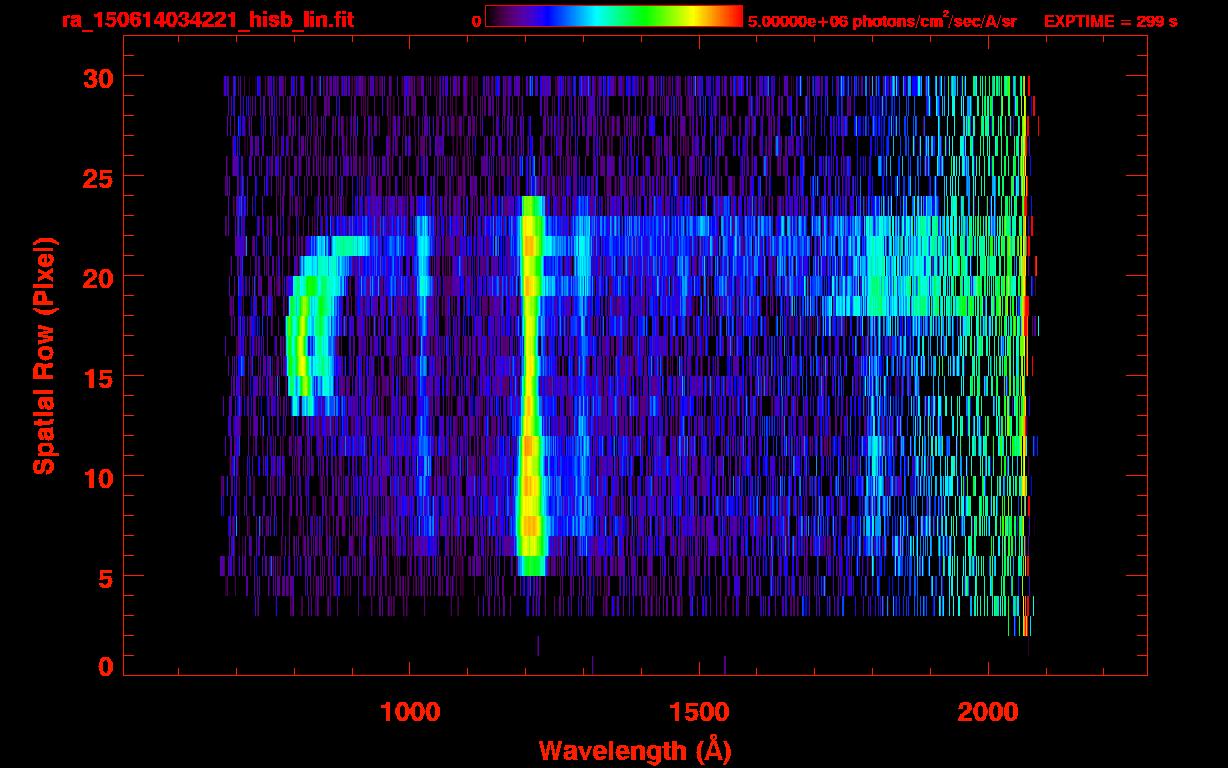Click the 1000 wavelength tick label
Screen dimensions: 1228x768
(x=410, y=712)
